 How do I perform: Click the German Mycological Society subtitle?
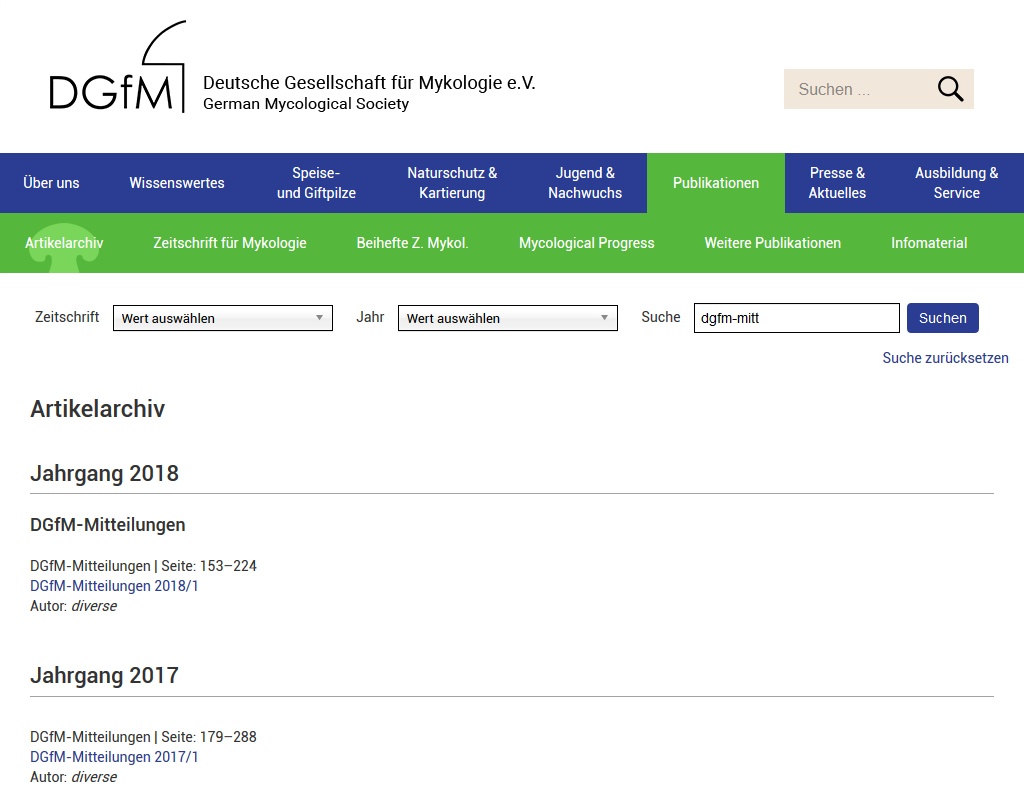[306, 104]
